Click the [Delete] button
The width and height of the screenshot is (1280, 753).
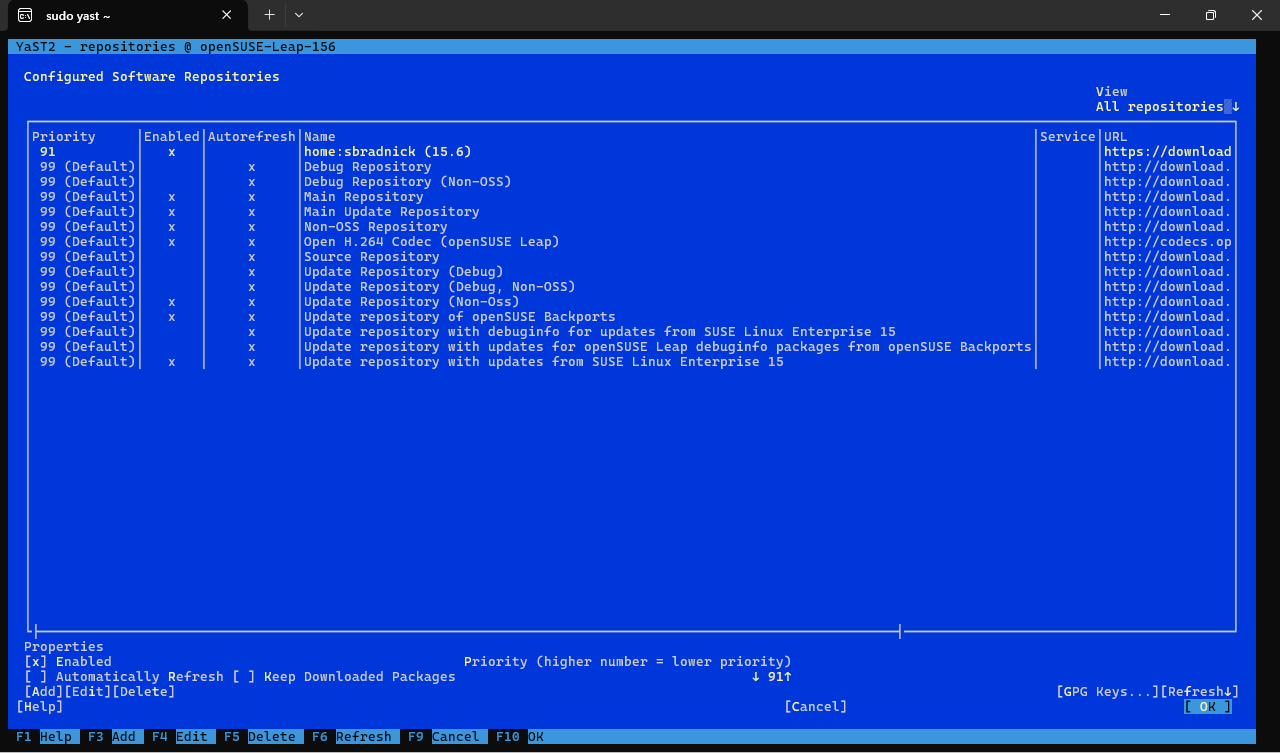(144, 692)
